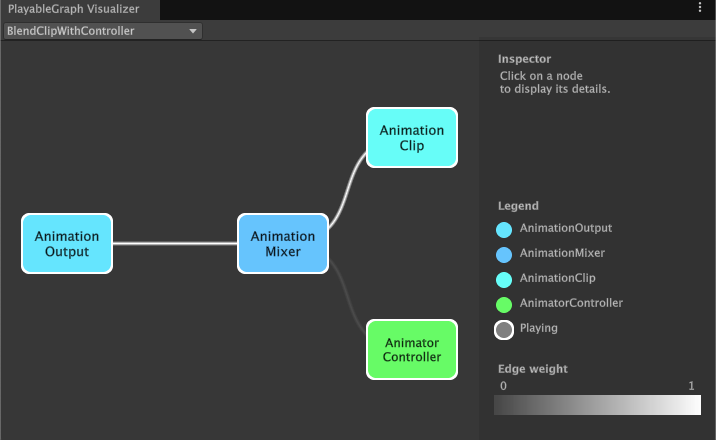This screenshot has width=716, height=440.
Task: Click the Playing legend indicator circle
Action: (x=504, y=329)
